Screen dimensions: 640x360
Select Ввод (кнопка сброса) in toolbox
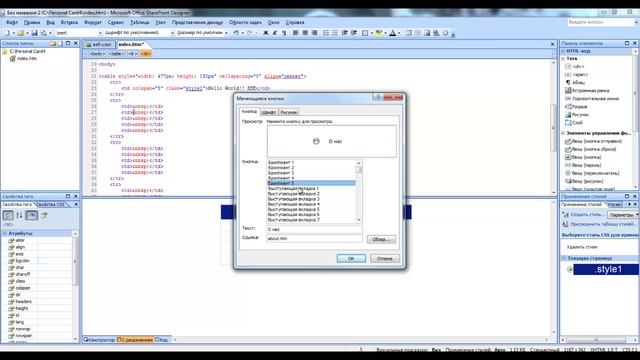click(x=591, y=149)
